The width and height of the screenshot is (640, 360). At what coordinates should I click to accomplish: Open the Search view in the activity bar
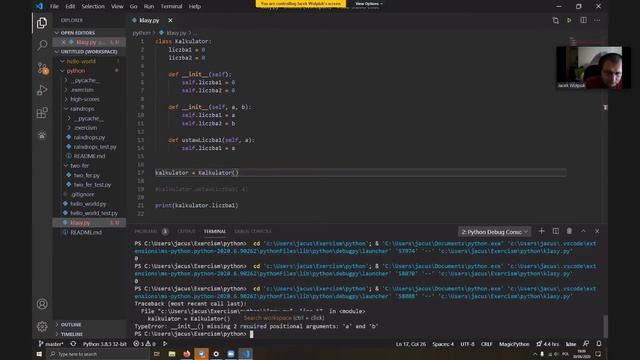pyautogui.click(x=42, y=45)
